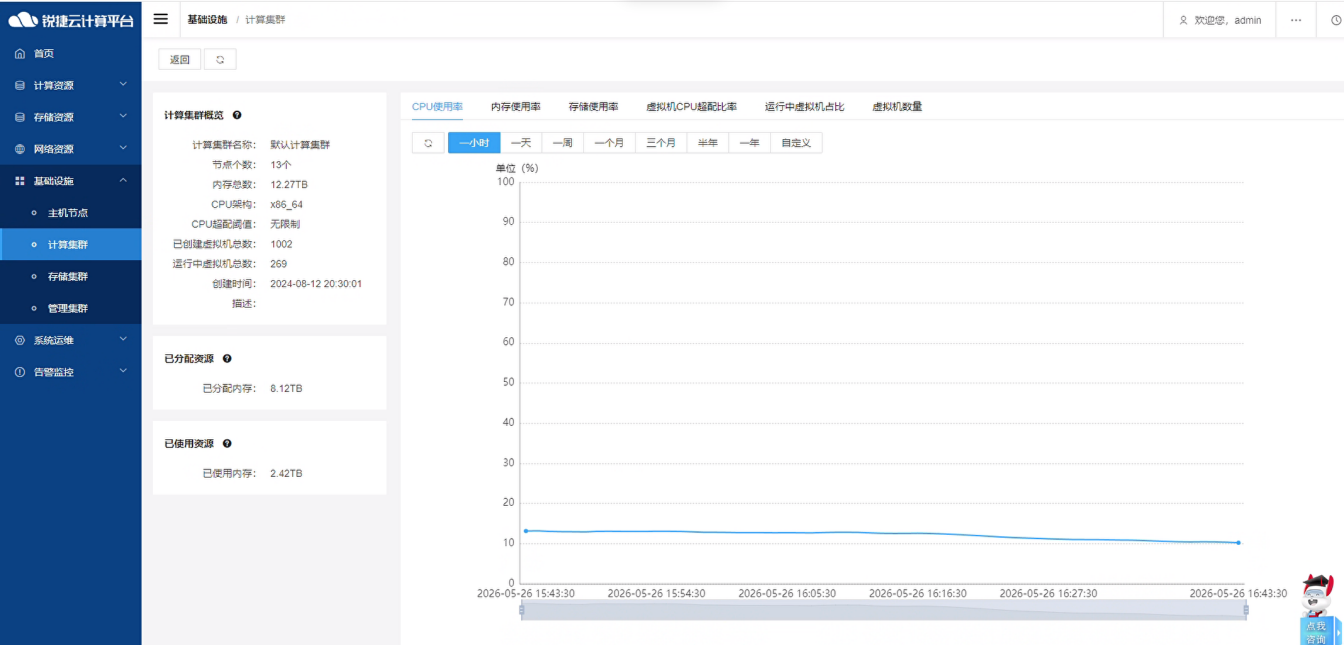Click the 2.42TB used memory value
This screenshot has height=645, width=1344.
tap(286, 473)
